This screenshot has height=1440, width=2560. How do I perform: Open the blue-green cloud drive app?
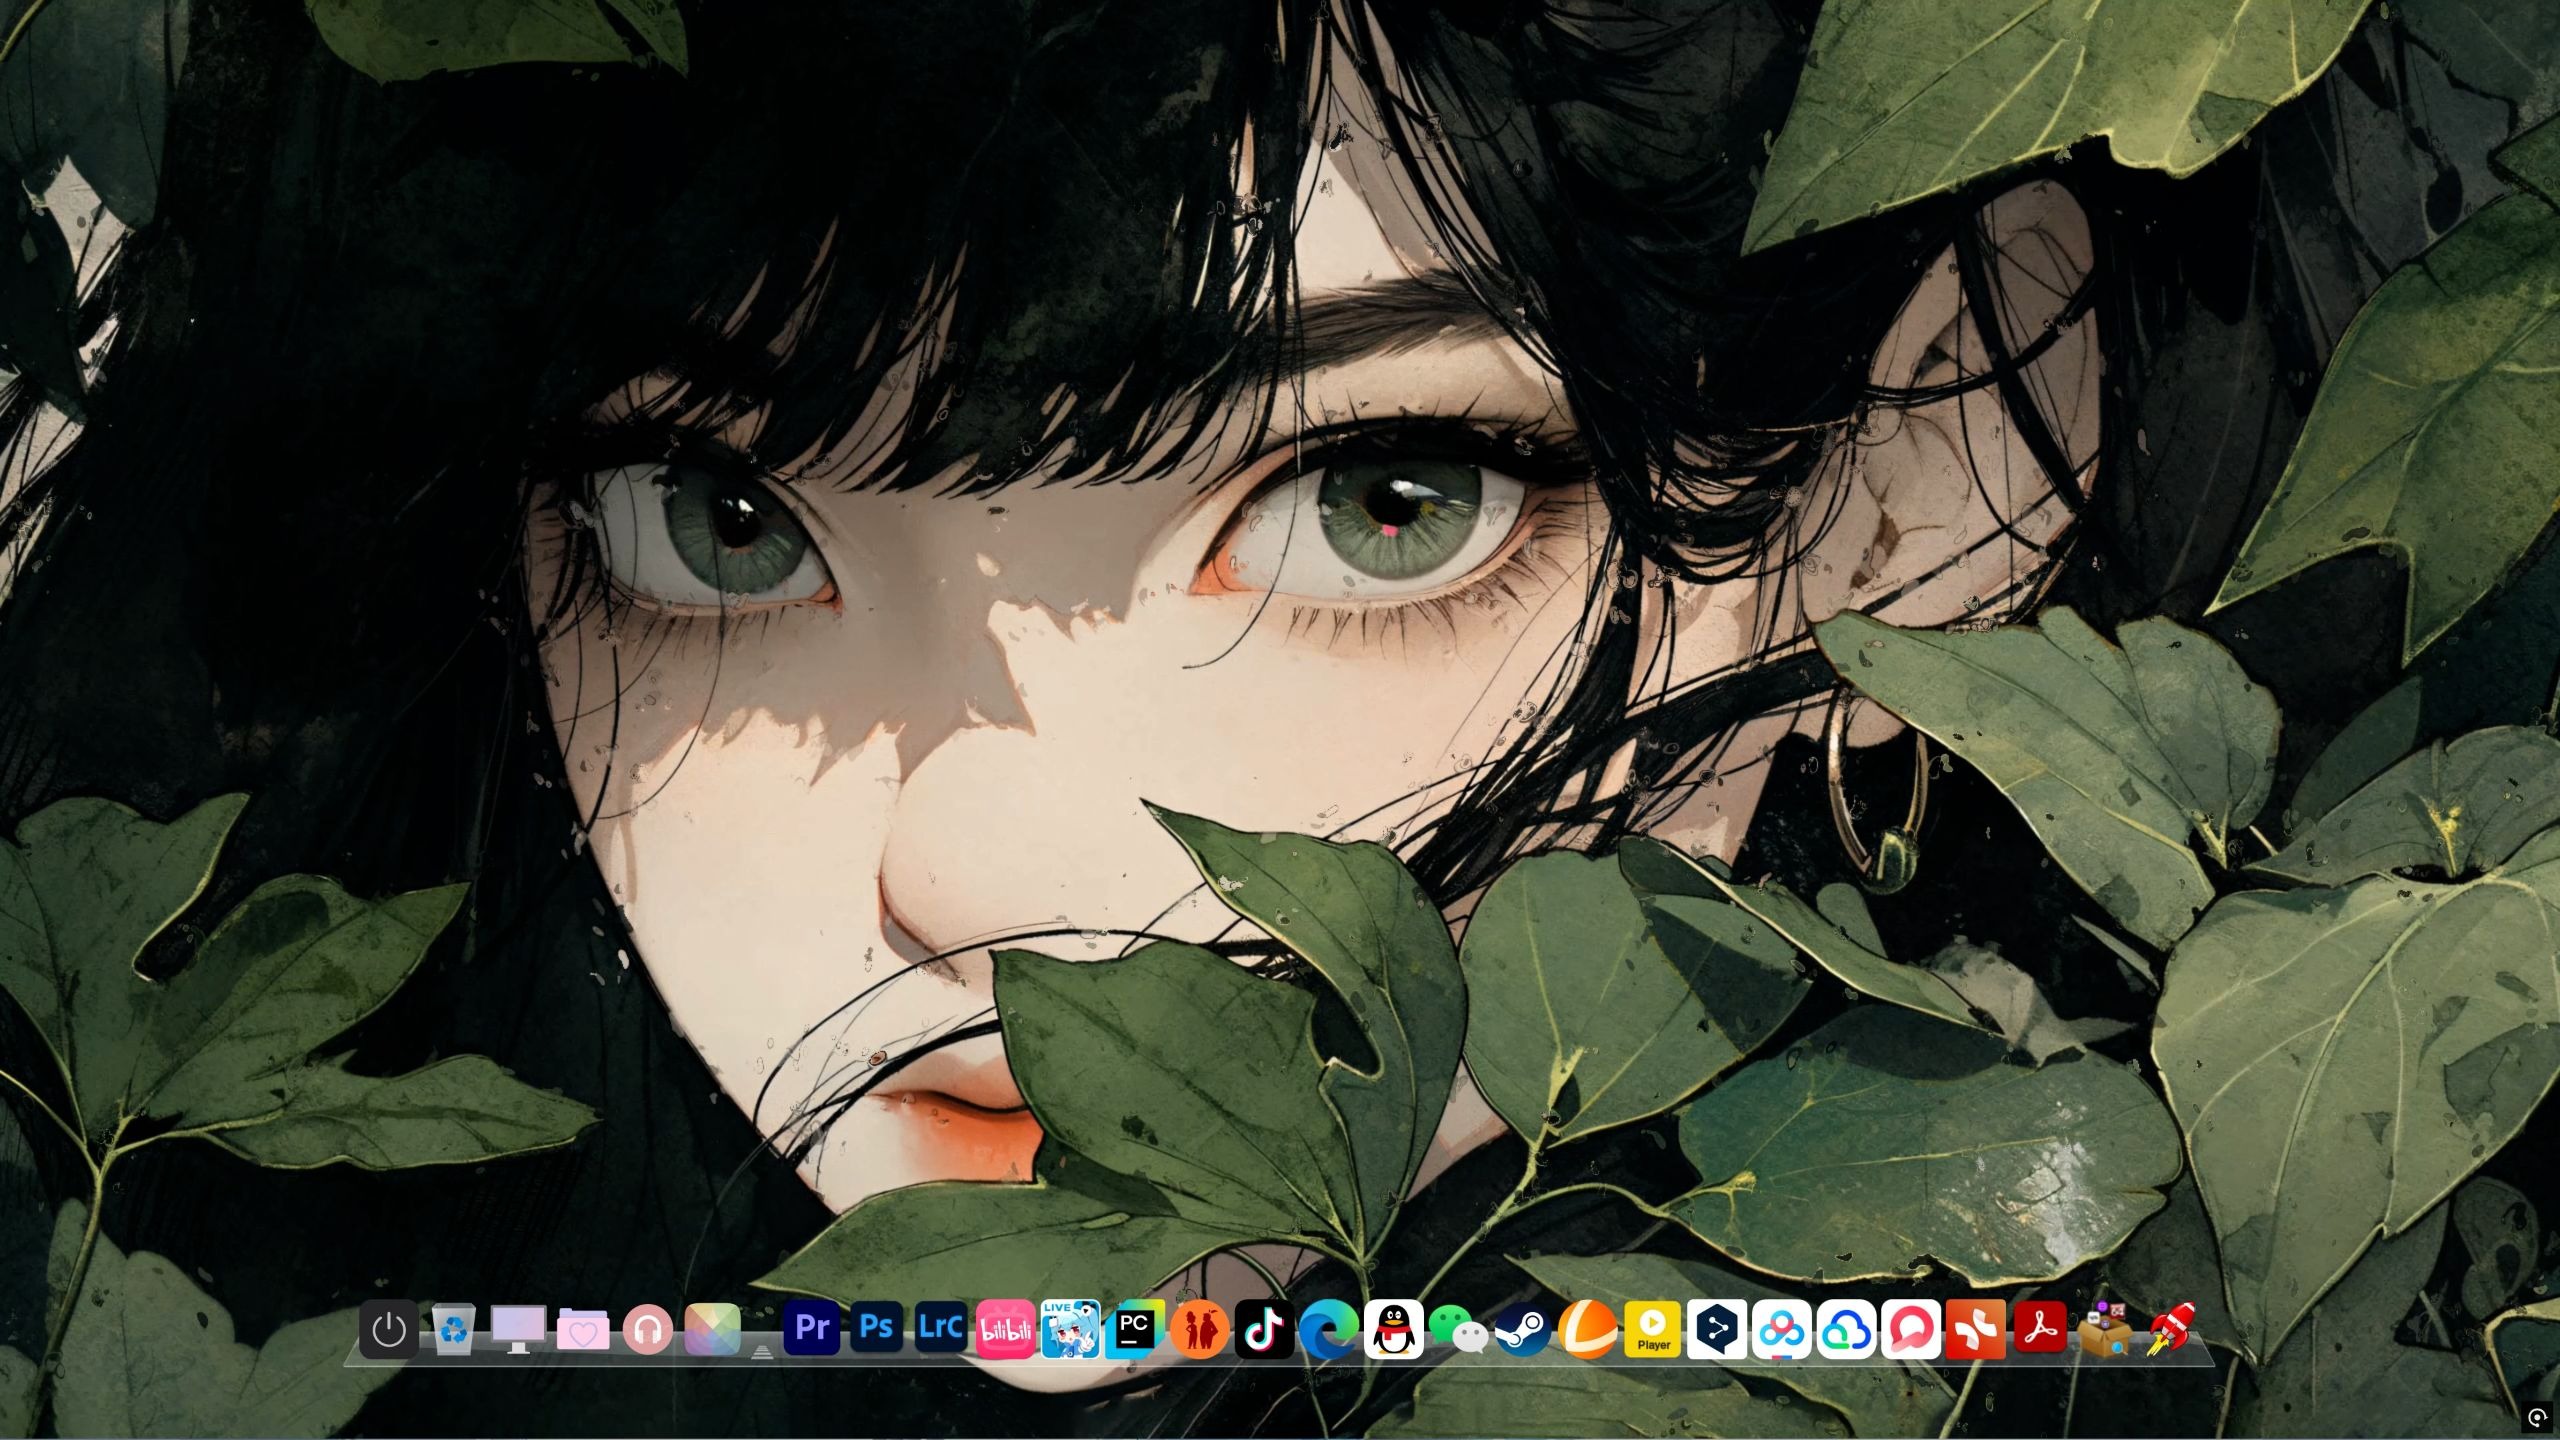tap(1846, 1330)
